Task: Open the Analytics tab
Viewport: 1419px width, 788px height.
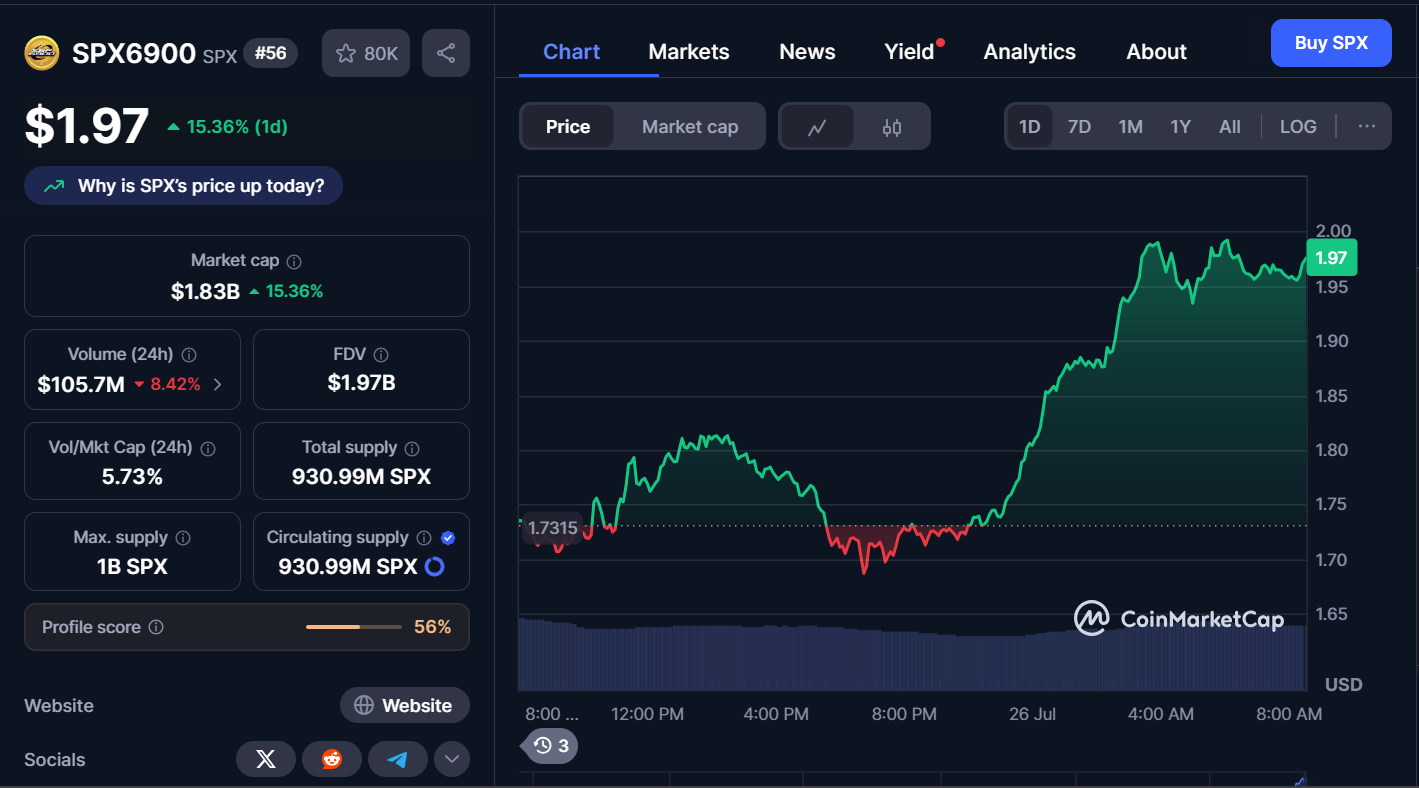Action: click(1029, 52)
